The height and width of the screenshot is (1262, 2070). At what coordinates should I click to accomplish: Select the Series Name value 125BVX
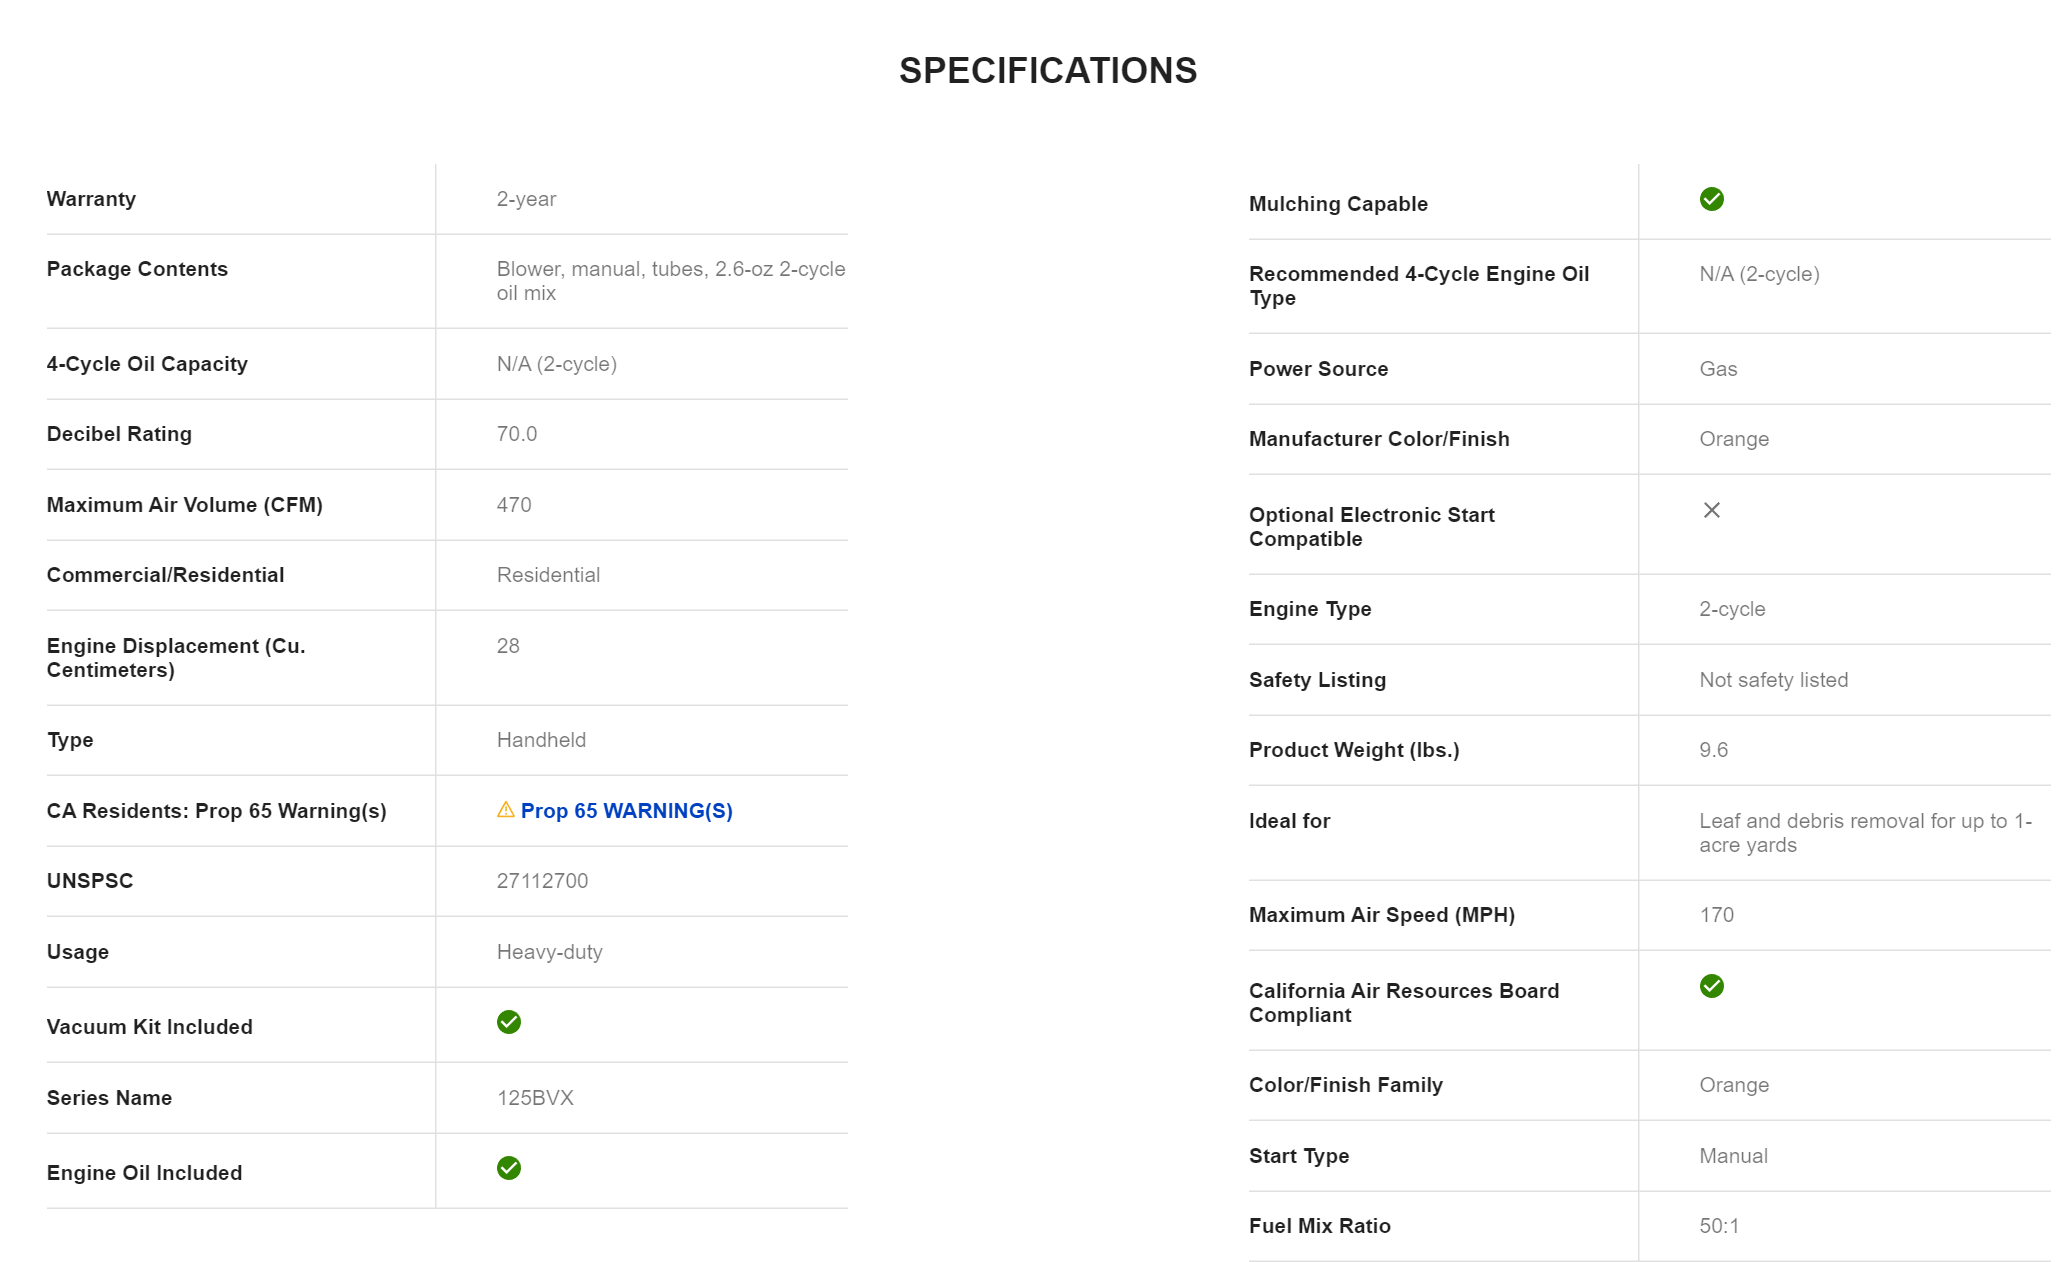coord(535,1098)
